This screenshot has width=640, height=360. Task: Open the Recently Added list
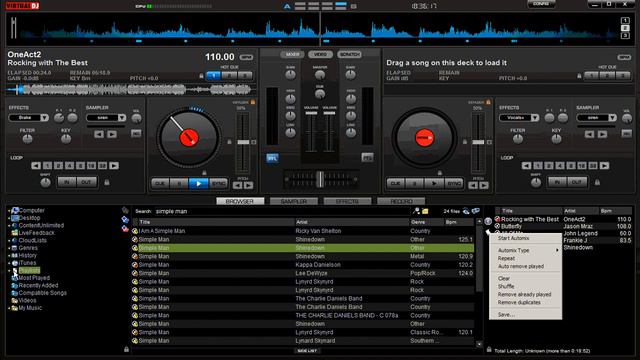click(35, 286)
